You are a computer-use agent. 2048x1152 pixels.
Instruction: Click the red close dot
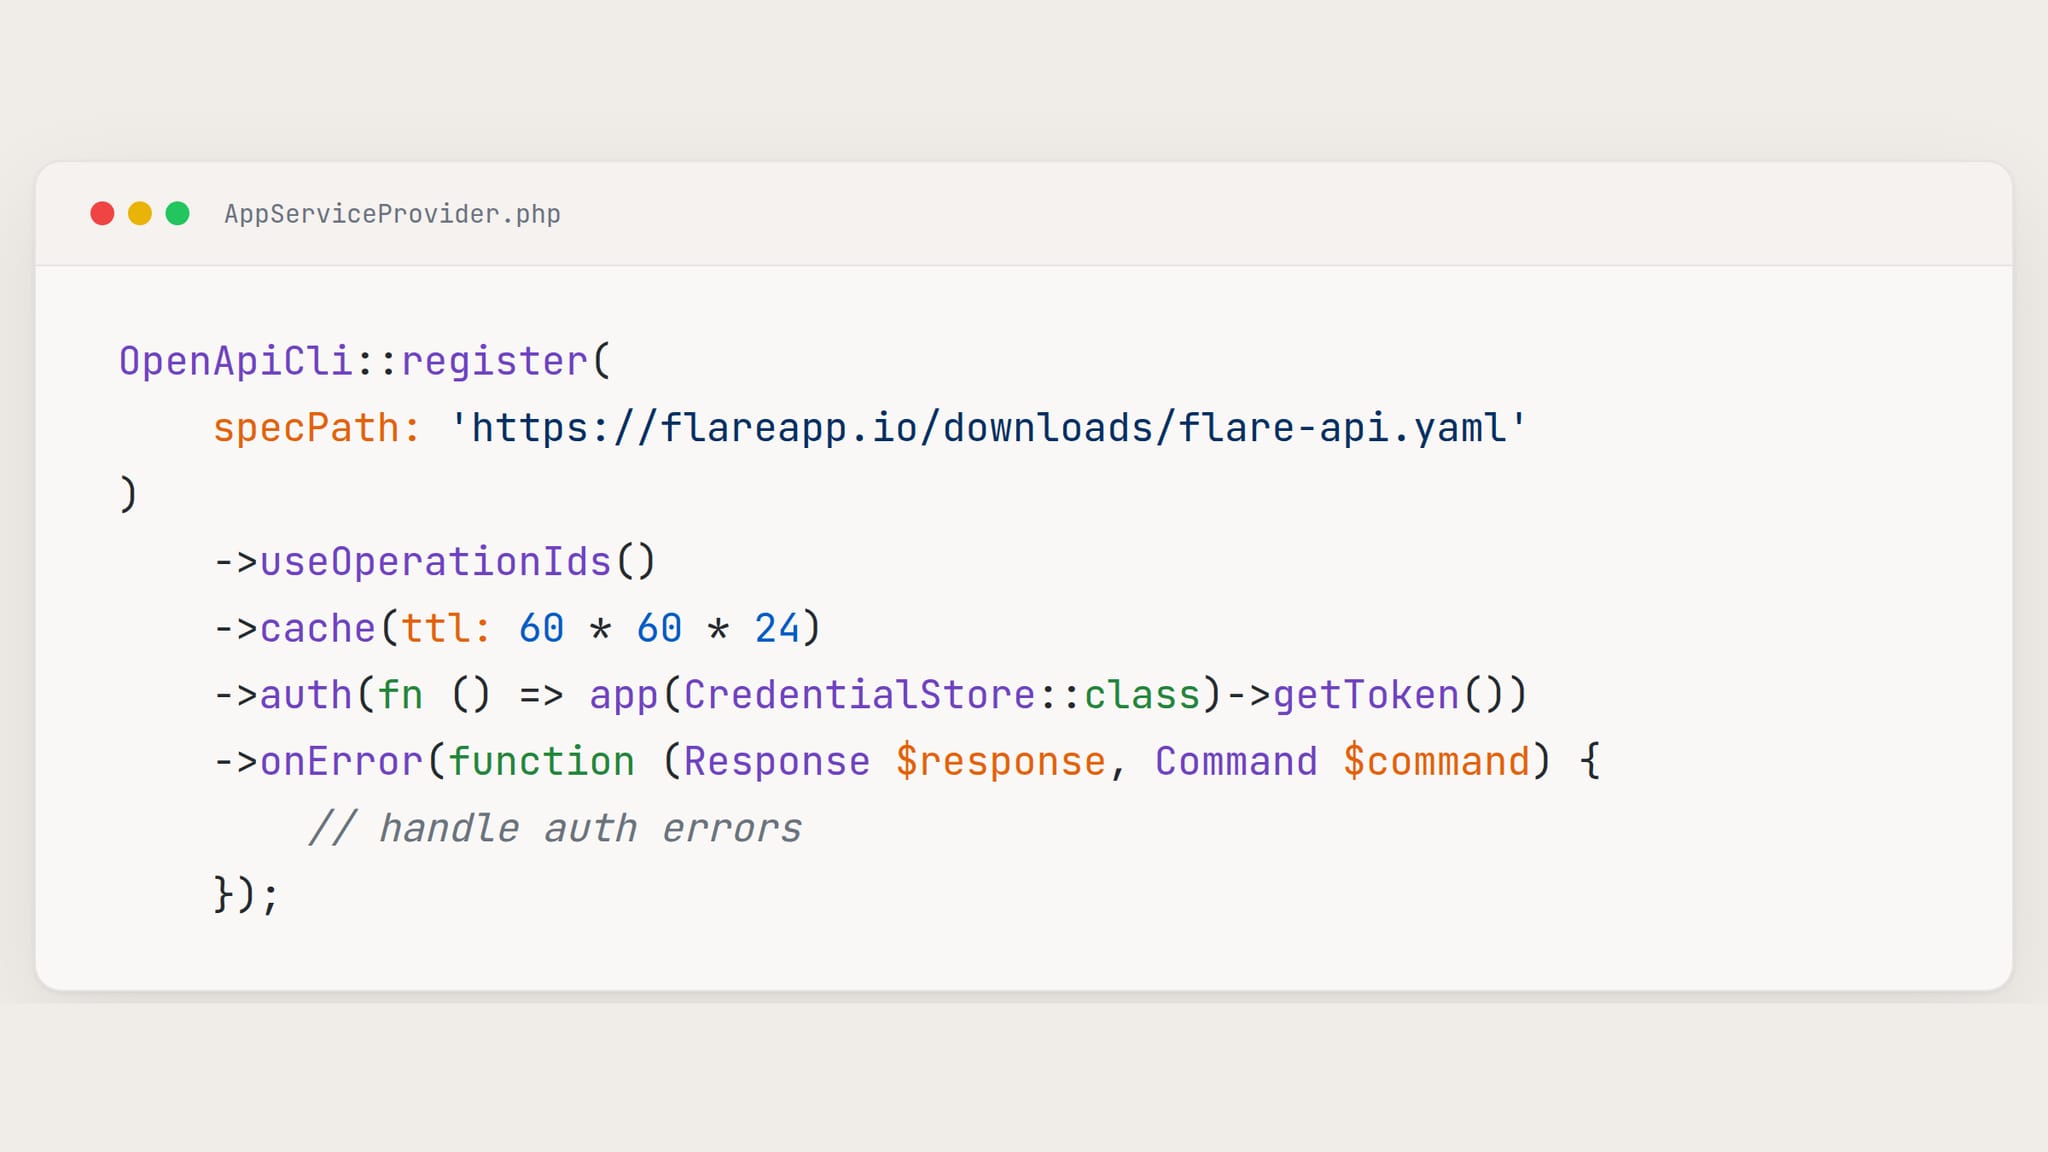click(102, 214)
